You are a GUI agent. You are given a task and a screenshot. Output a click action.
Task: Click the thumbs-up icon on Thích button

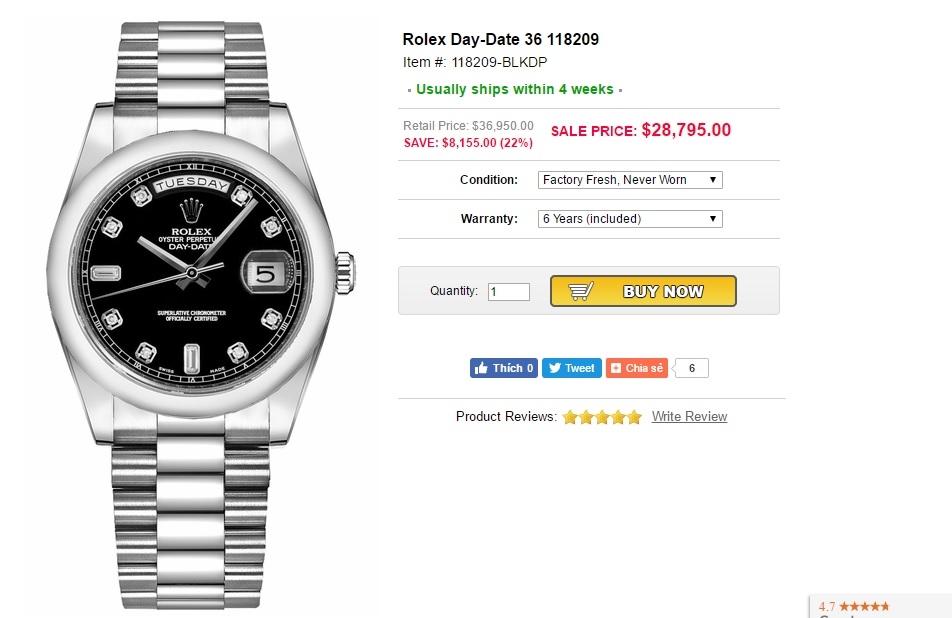click(481, 367)
